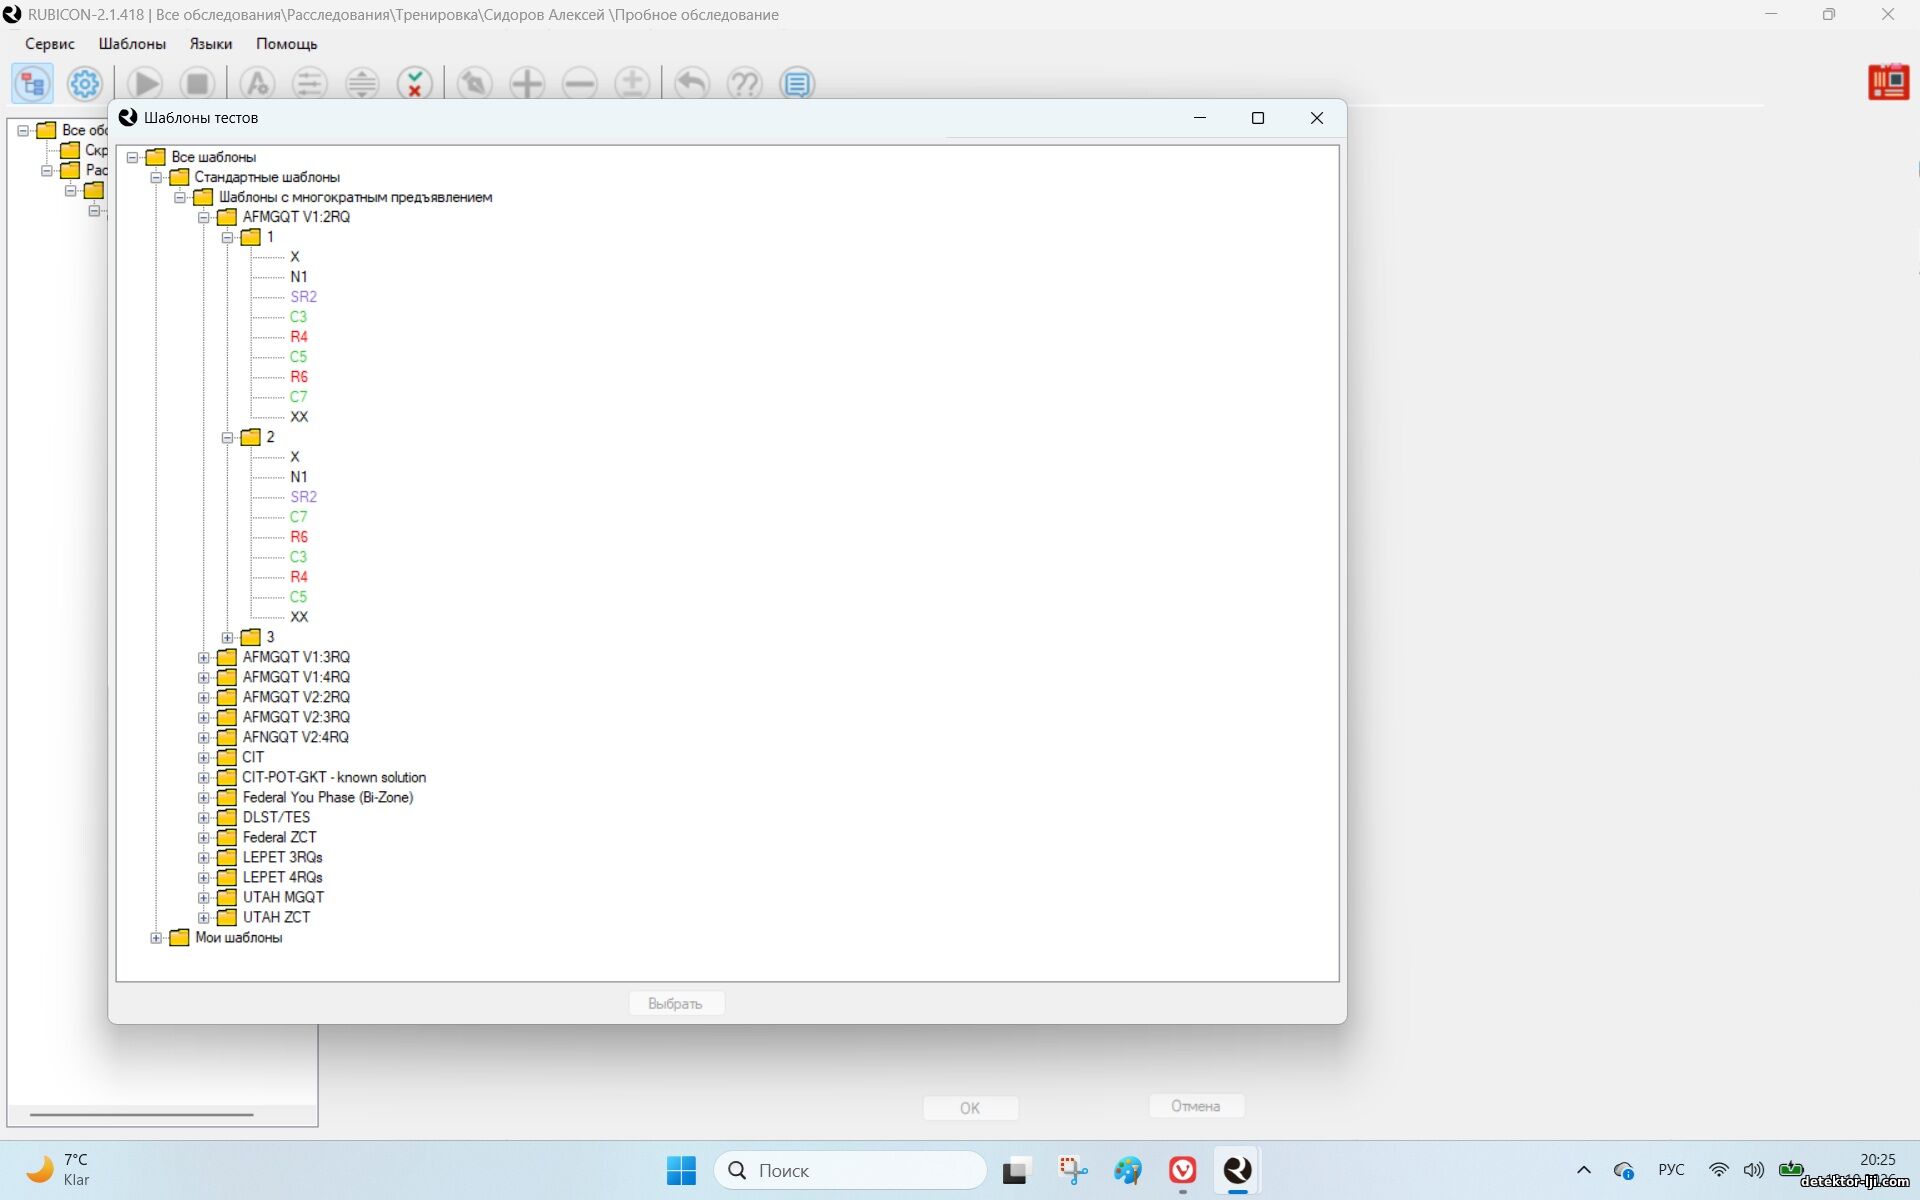Select DLST/TES template folder
This screenshot has height=1200, width=1920.
[276, 817]
